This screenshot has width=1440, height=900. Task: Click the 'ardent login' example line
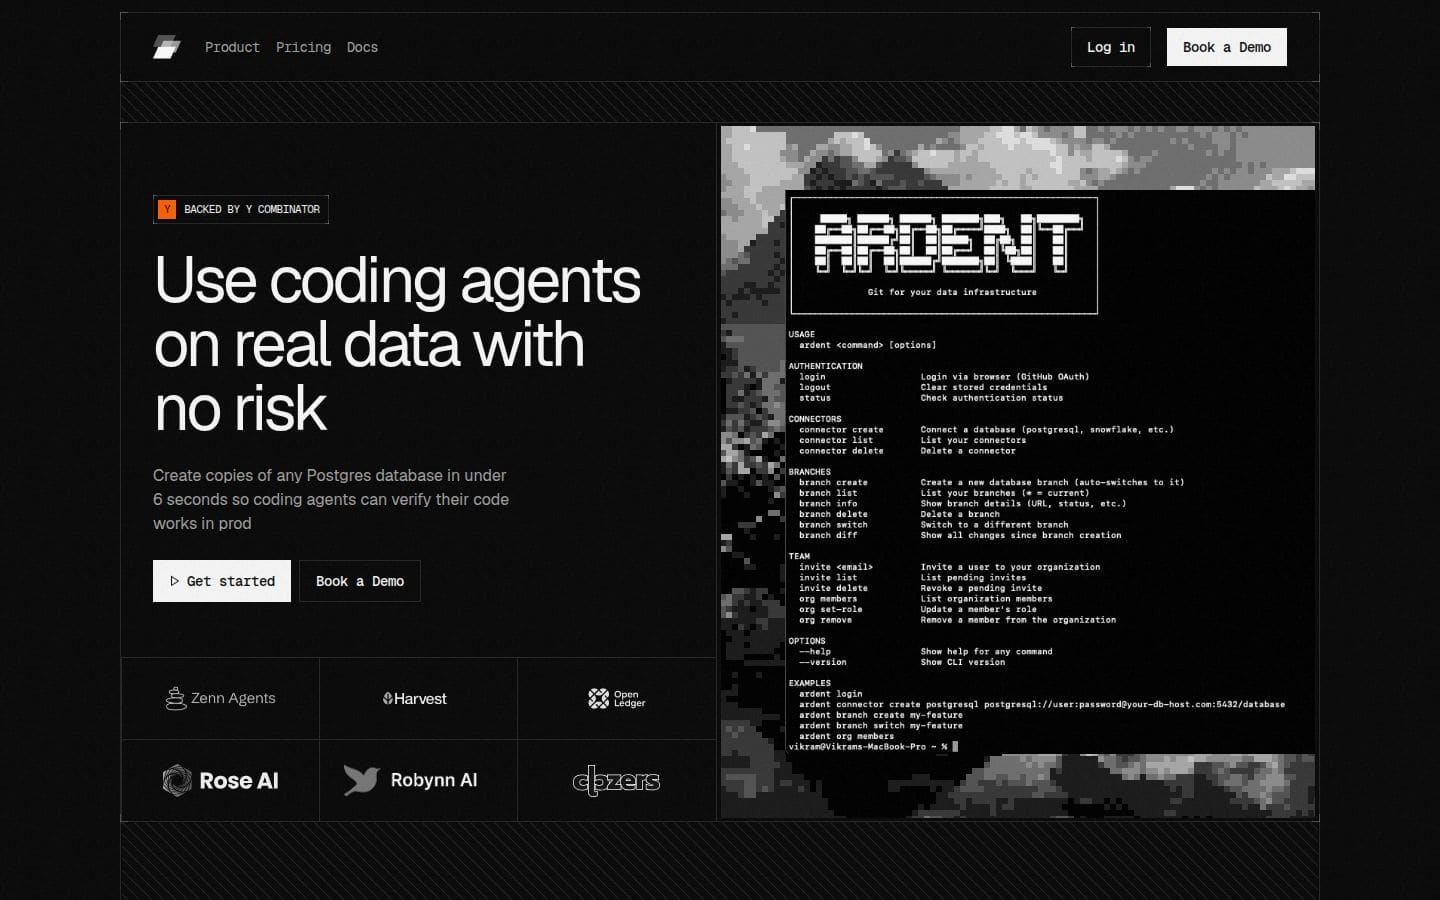point(830,693)
